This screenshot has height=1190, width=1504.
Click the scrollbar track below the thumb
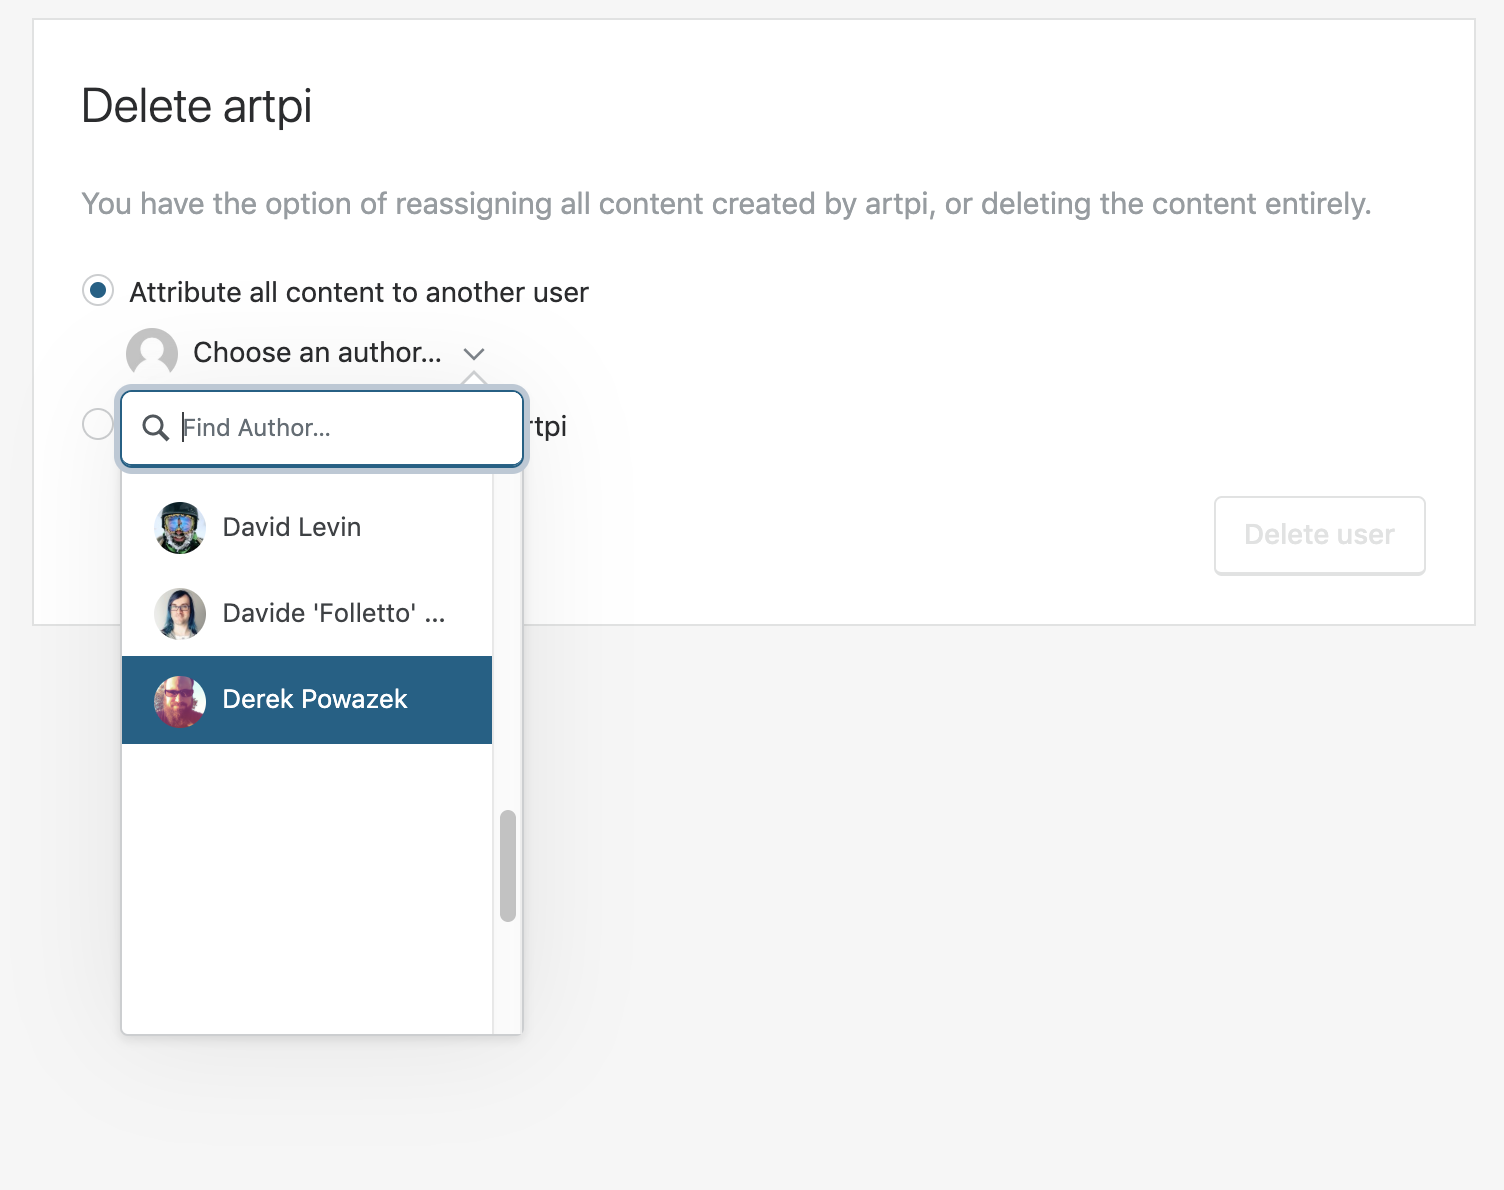[508, 980]
